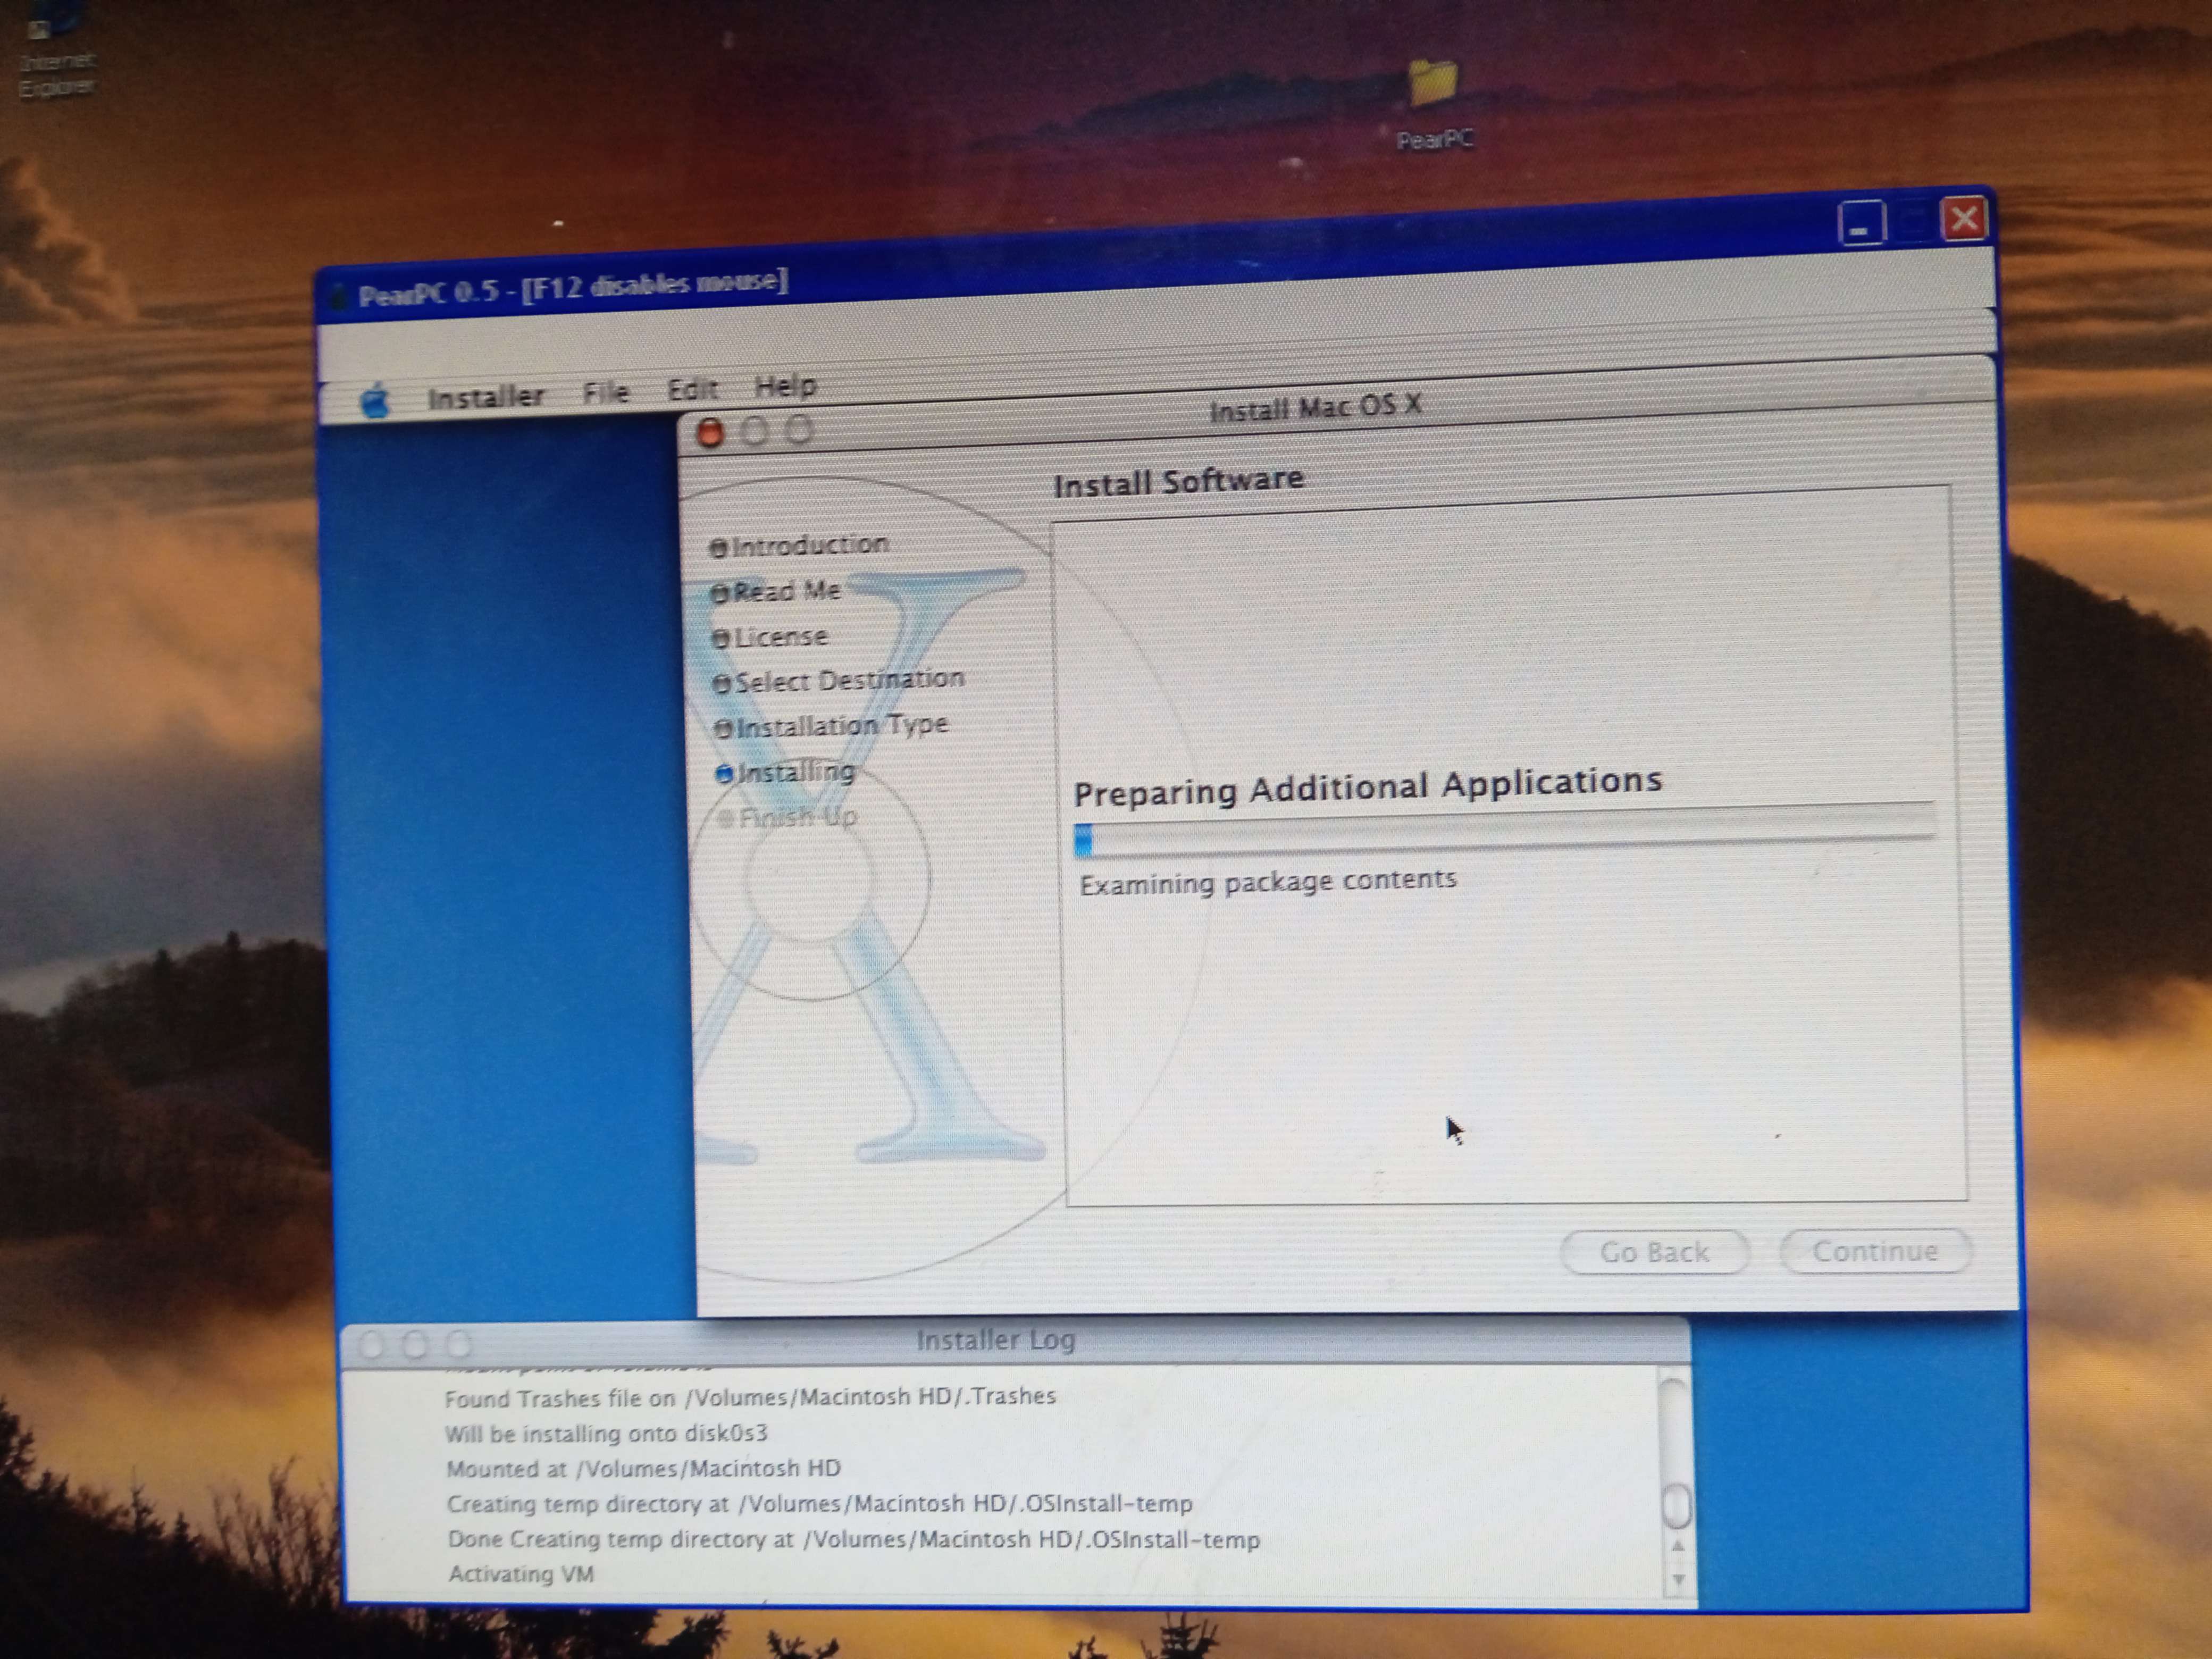Viewport: 2212px width, 1659px height.
Task: Open the Apple menu
Action: click(x=375, y=401)
